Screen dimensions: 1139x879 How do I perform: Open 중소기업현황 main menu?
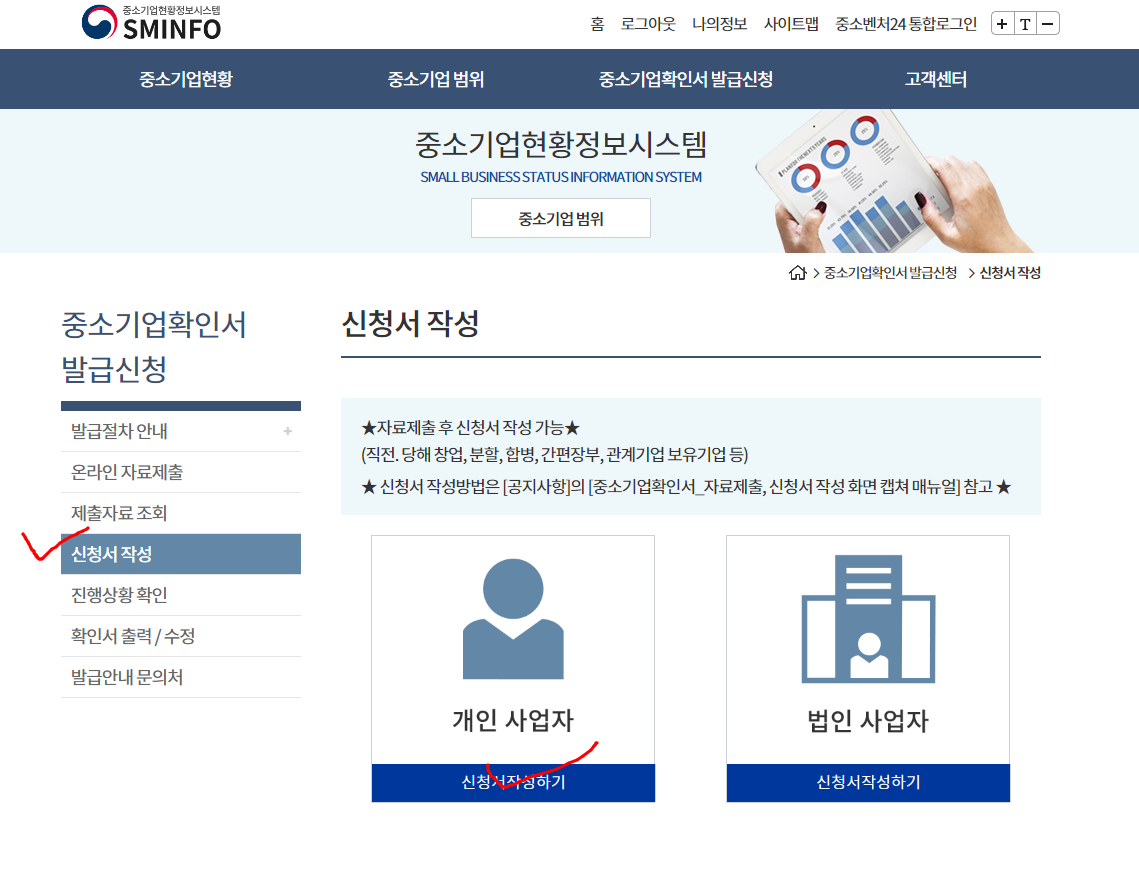point(186,79)
